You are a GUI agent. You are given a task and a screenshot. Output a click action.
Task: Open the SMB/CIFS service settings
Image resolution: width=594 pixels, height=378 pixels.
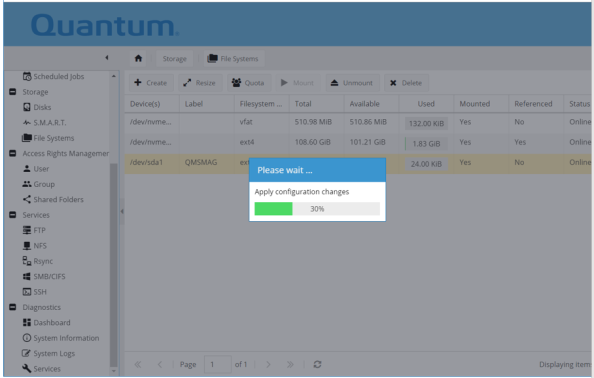(44, 276)
